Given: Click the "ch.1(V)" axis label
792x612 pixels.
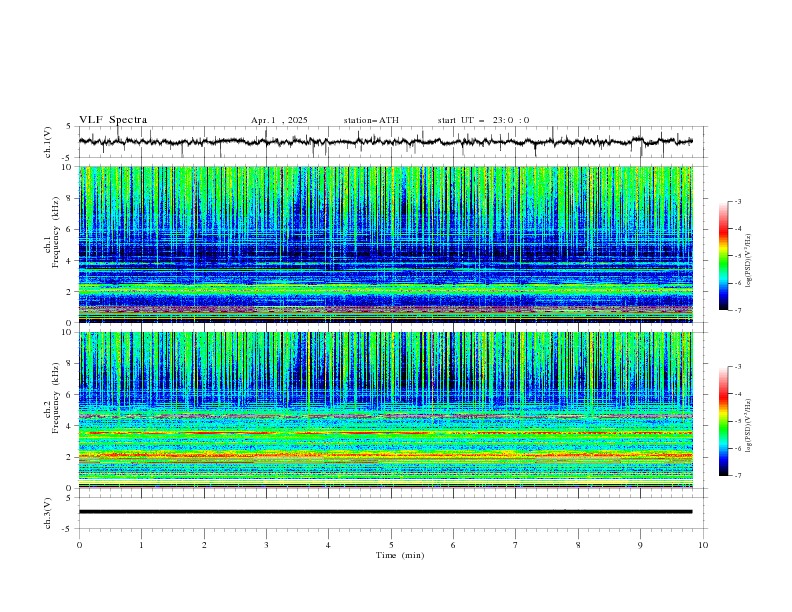Looking at the screenshot, I should (x=48, y=142).
